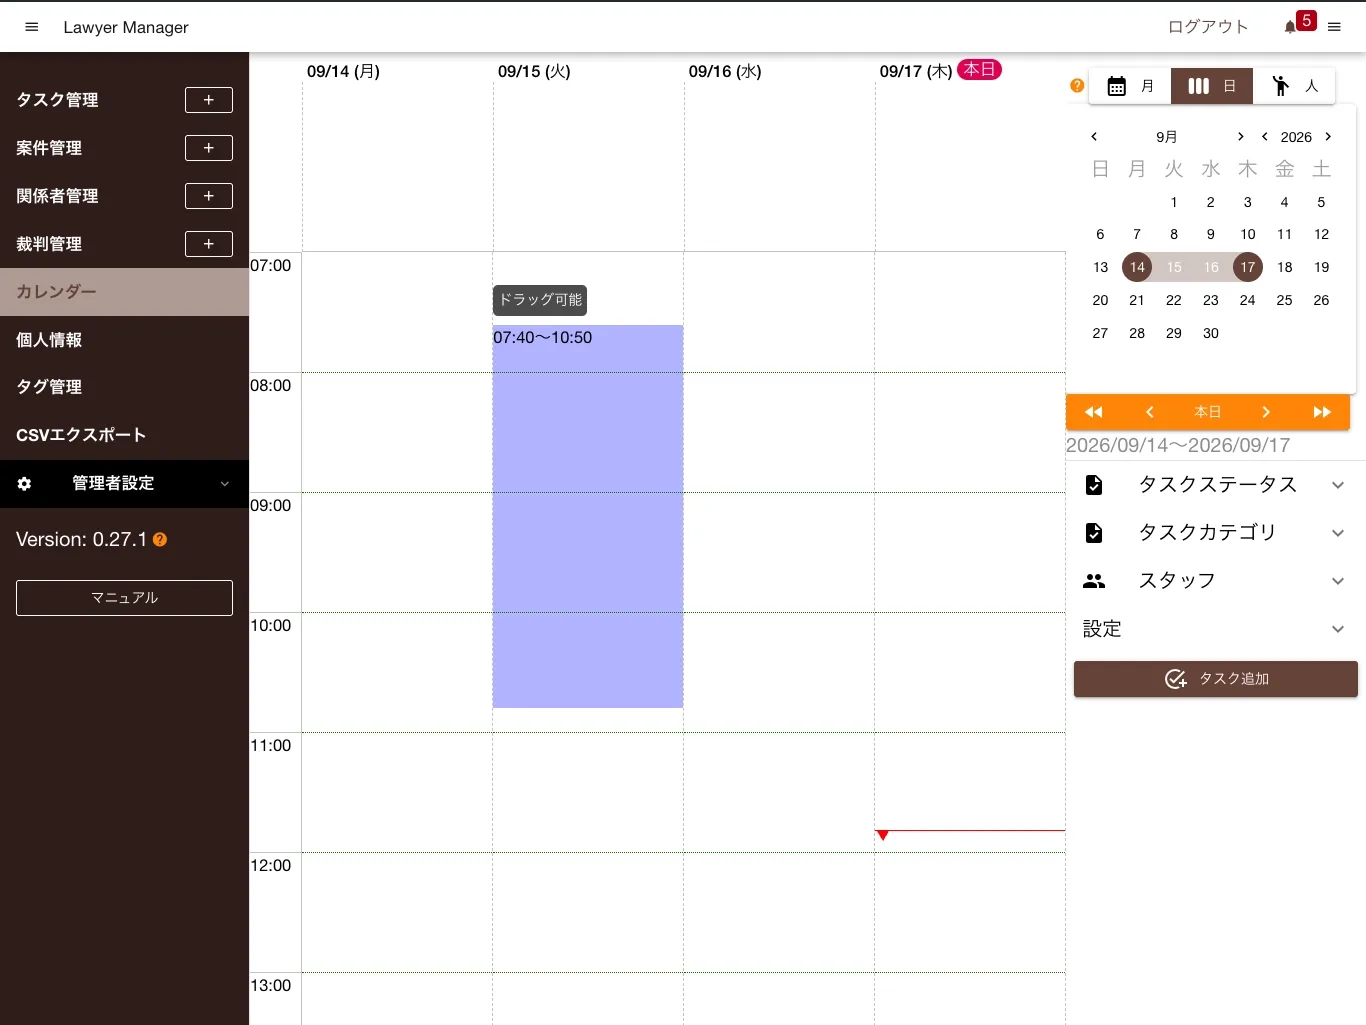
Task: Go to previous year before 2026
Action: coord(1265,137)
